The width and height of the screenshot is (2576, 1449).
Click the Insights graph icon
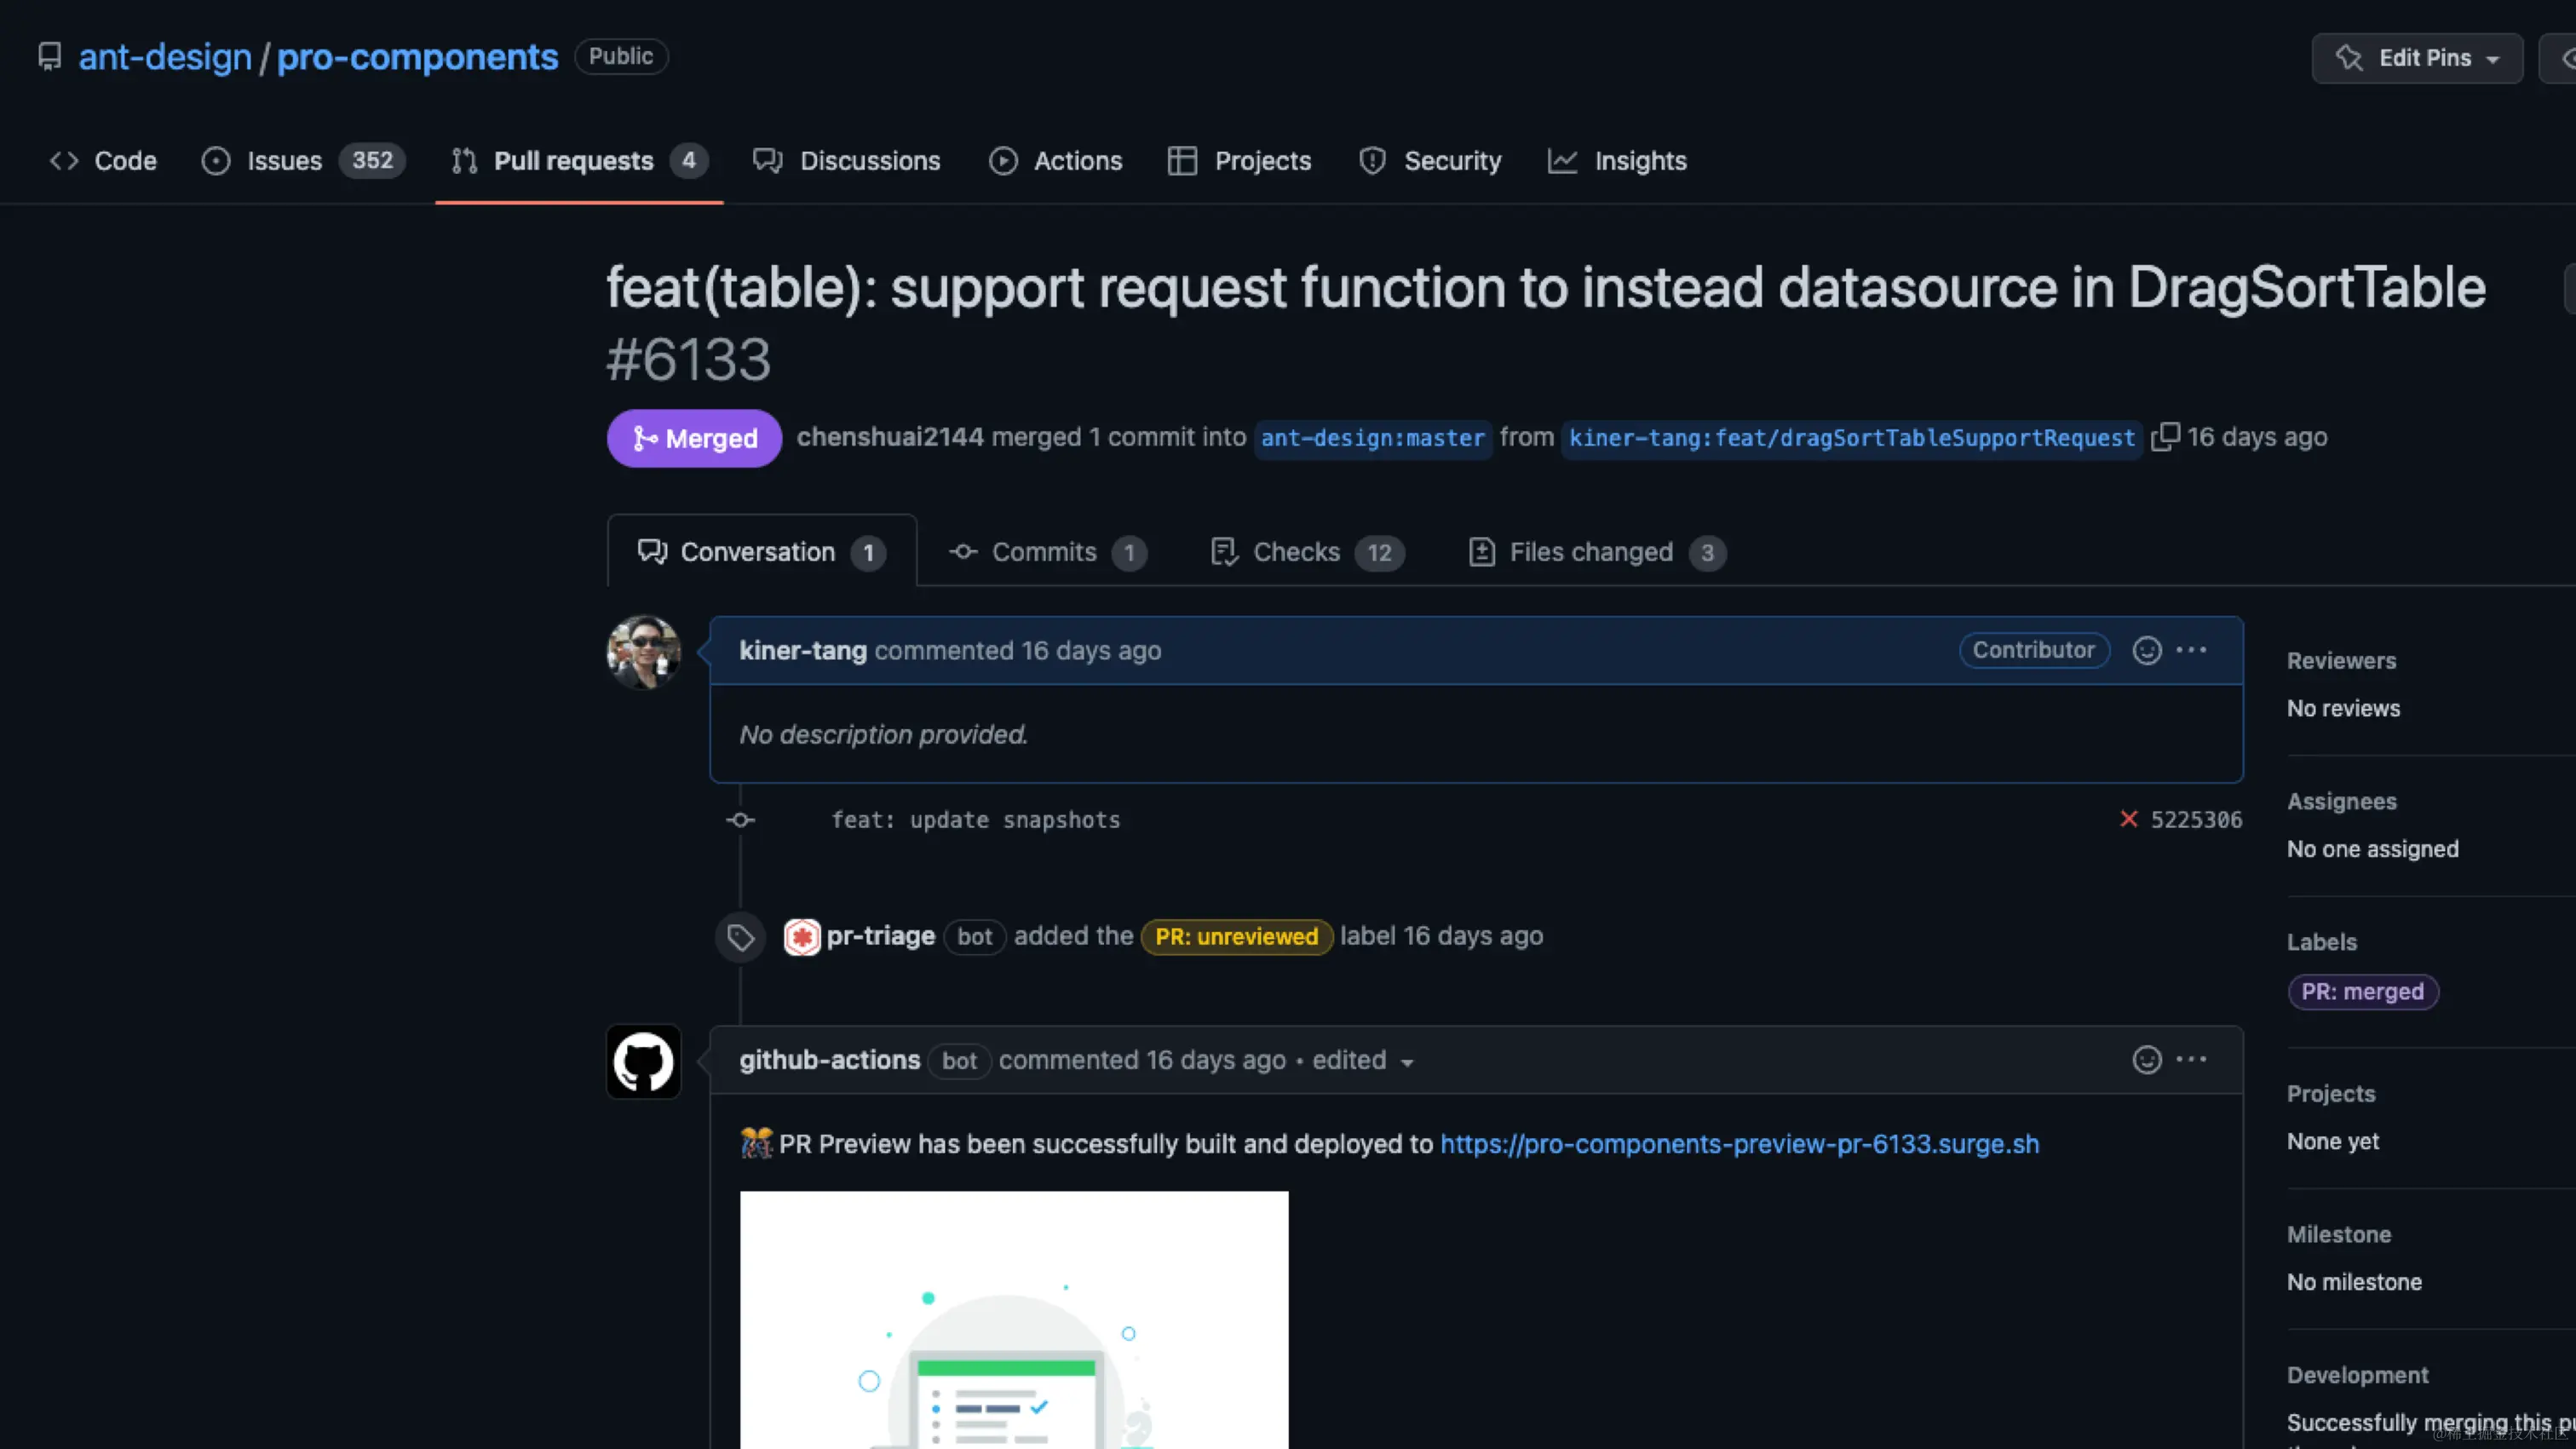(1562, 161)
